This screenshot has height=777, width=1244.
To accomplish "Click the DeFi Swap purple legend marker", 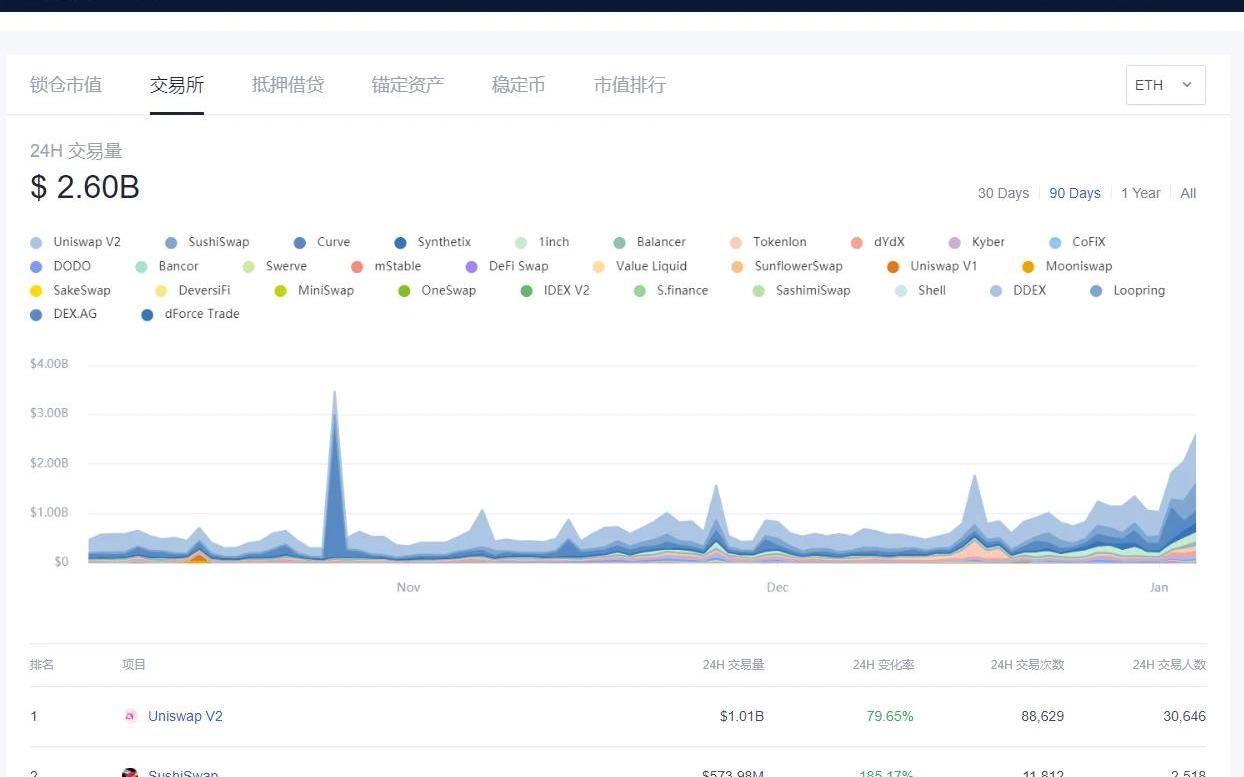I will pos(472,267).
